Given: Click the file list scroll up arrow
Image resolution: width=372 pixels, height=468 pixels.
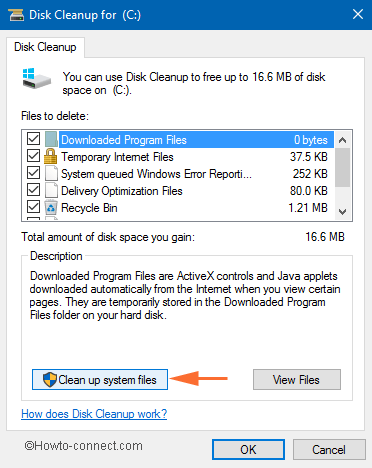Looking at the screenshot, I should (342, 140).
